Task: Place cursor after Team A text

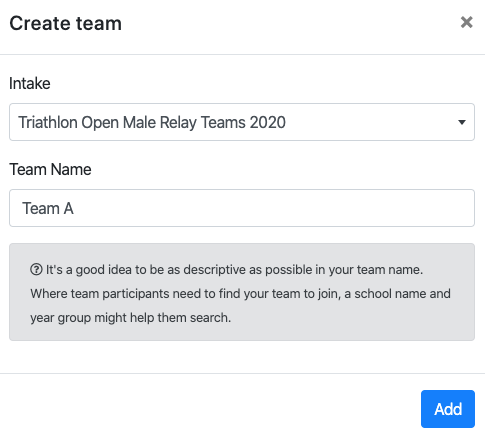Action: coord(75,208)
